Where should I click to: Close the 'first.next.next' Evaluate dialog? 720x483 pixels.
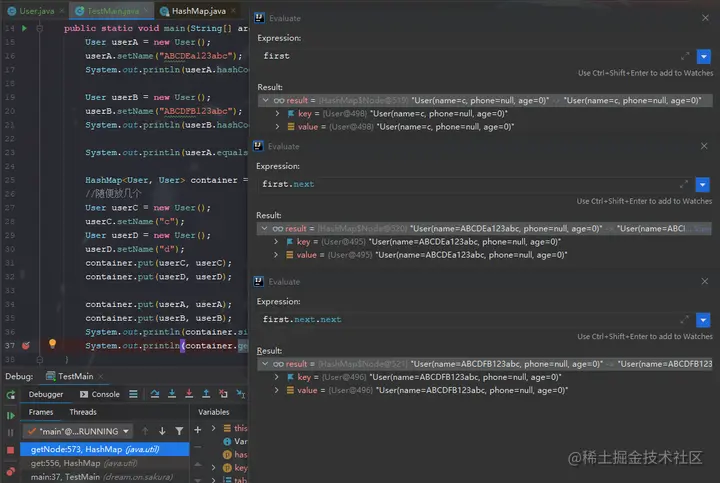[705, 281]
